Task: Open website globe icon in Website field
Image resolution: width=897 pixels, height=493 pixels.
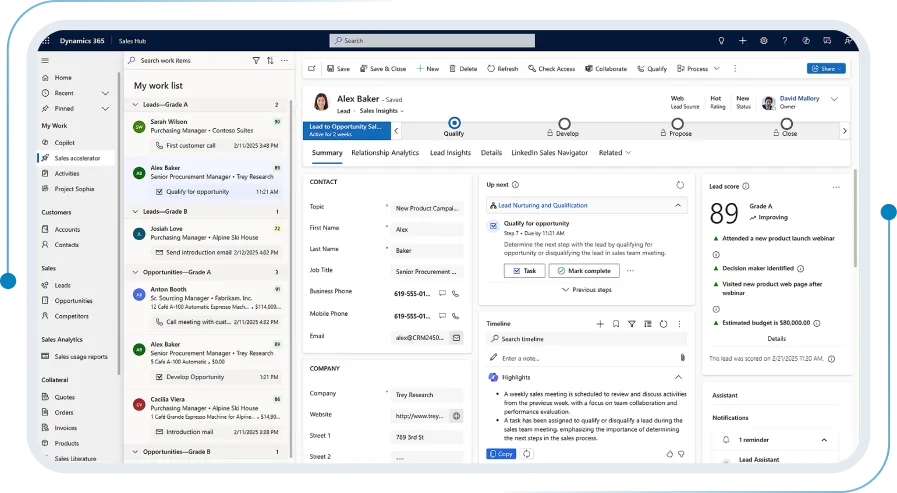Action: [x=457, y=416]
